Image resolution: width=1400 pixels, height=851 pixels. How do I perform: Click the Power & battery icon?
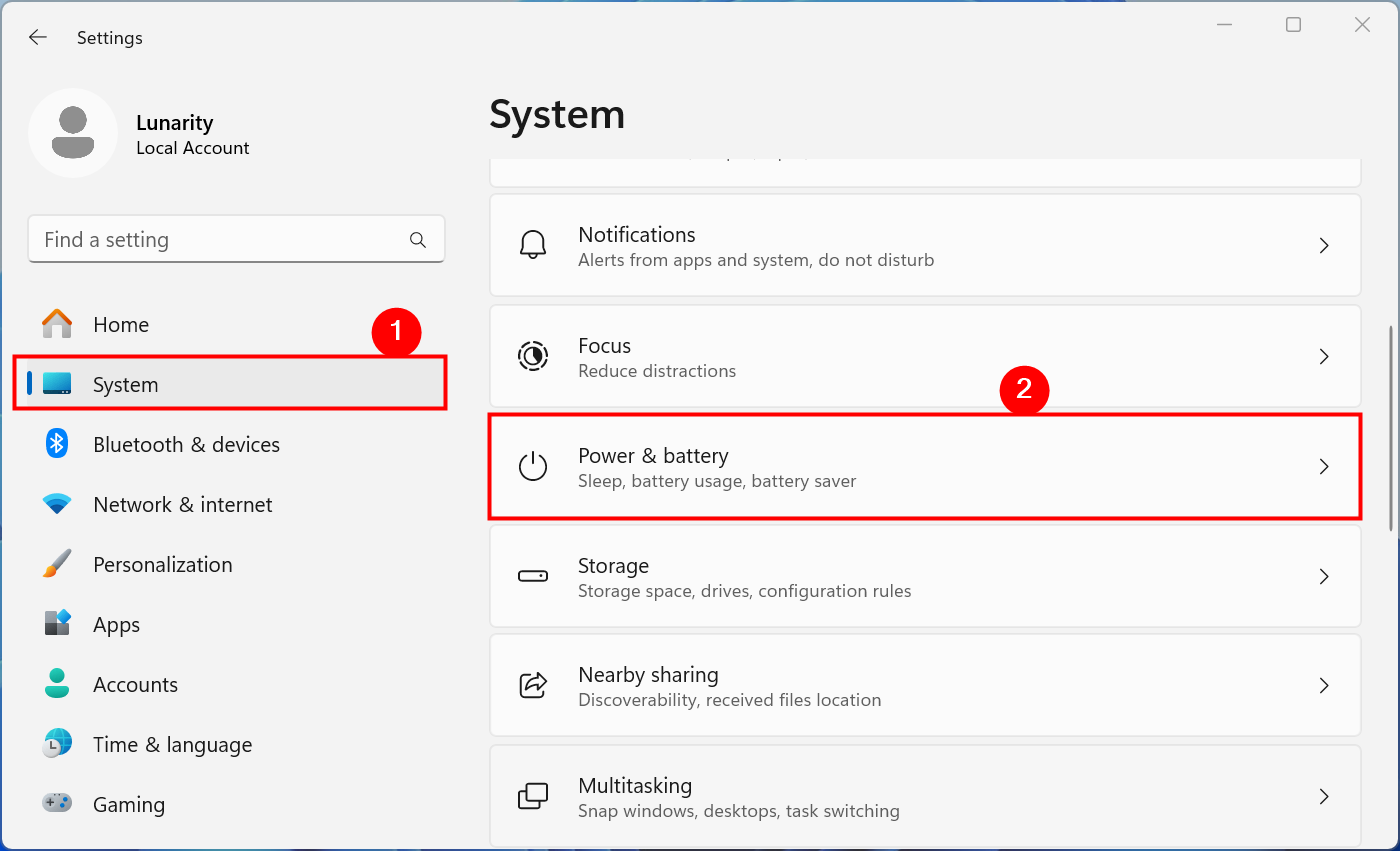[x=533, y=467]
